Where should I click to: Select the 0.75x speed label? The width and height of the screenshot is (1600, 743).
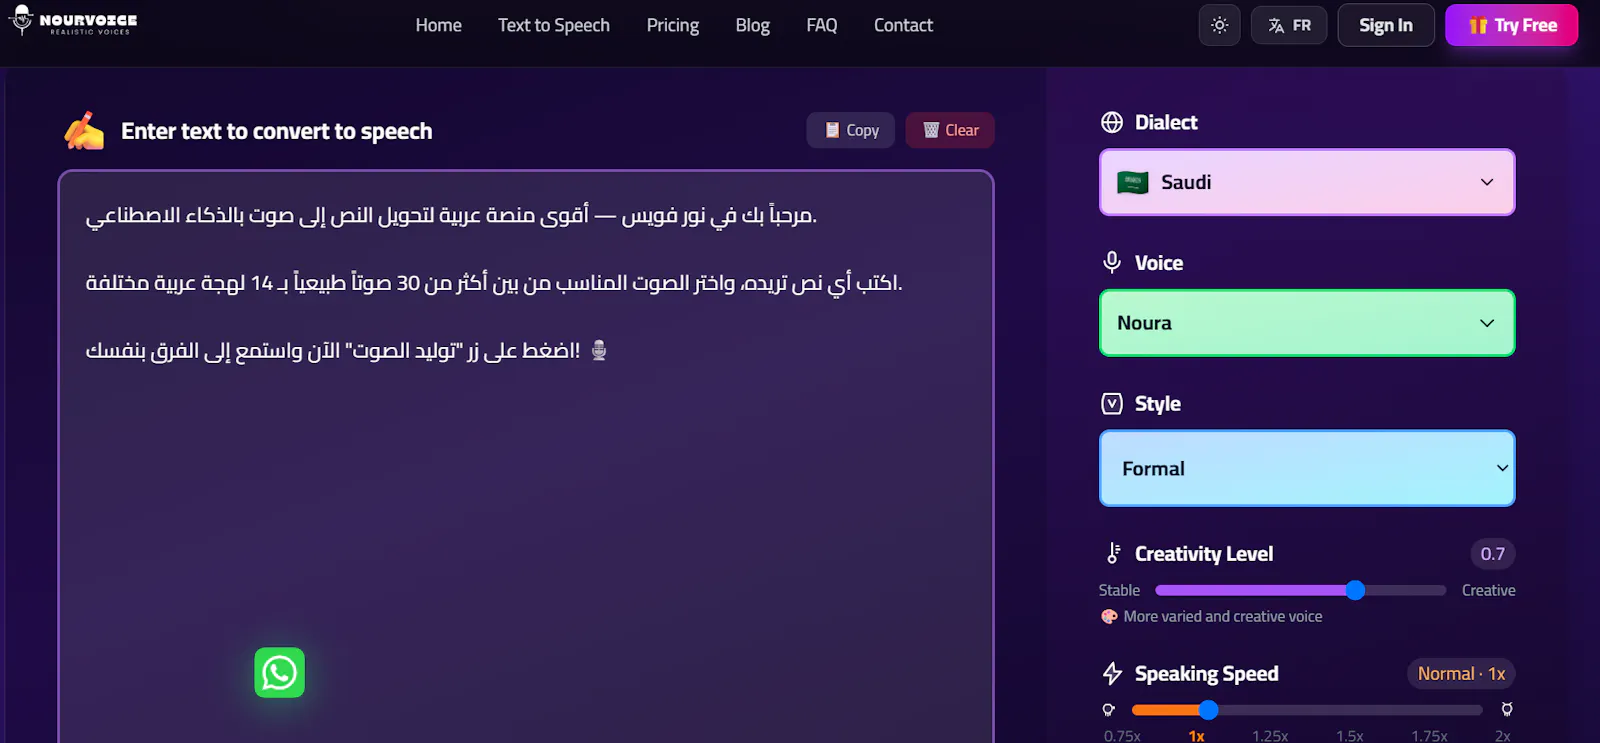point(1122,735)
